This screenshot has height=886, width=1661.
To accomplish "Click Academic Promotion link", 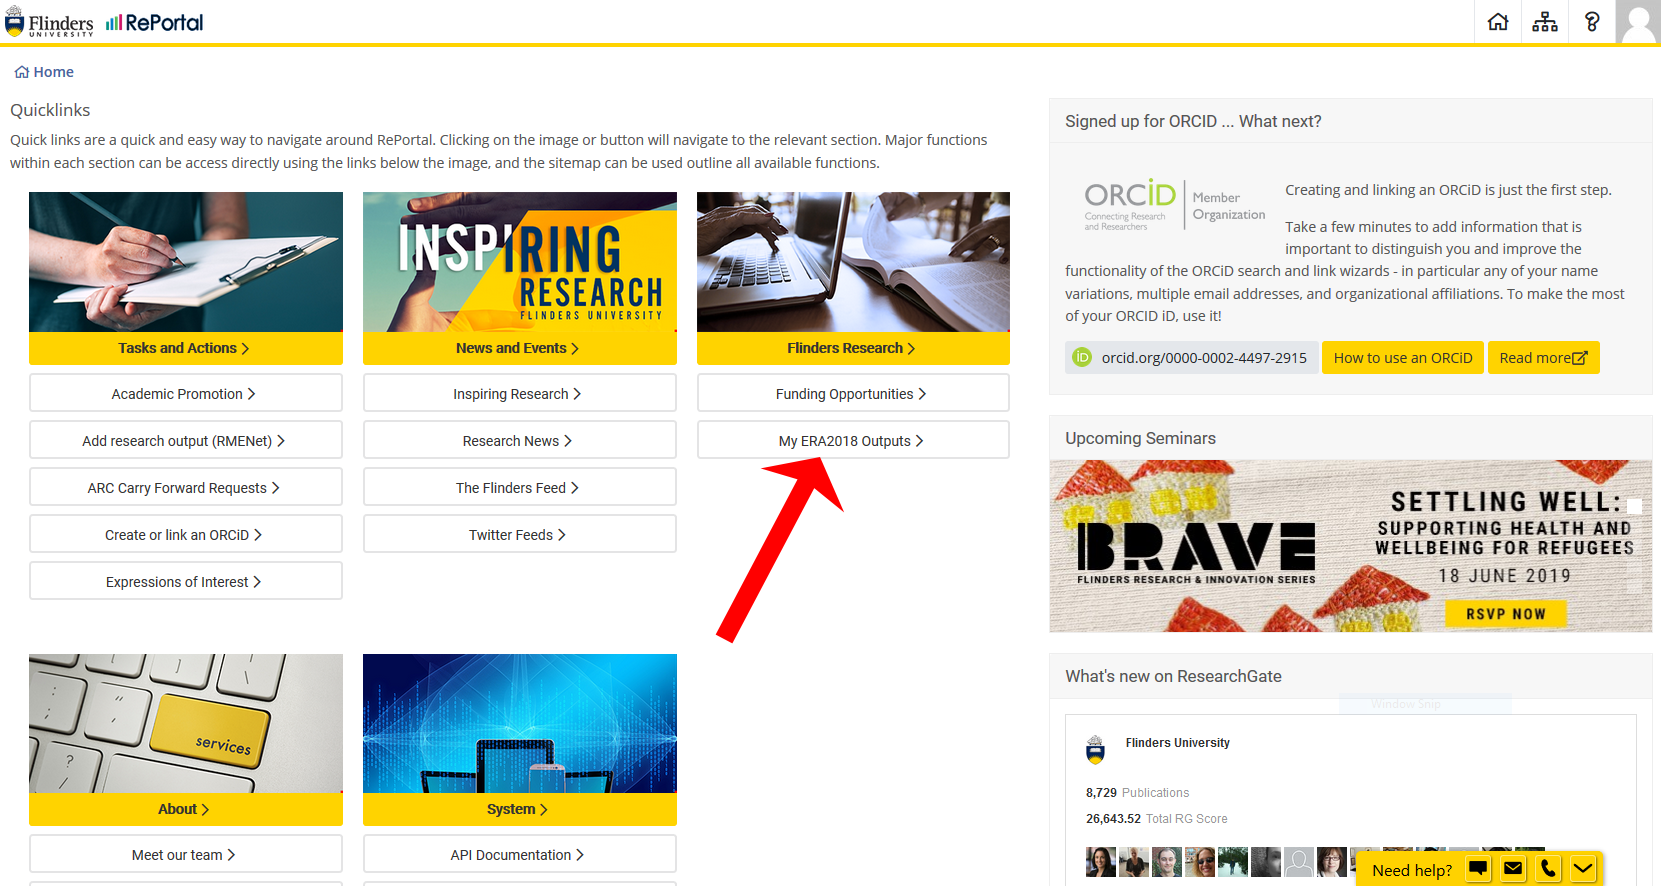I will pyautogui.click(x=185, y=393).
